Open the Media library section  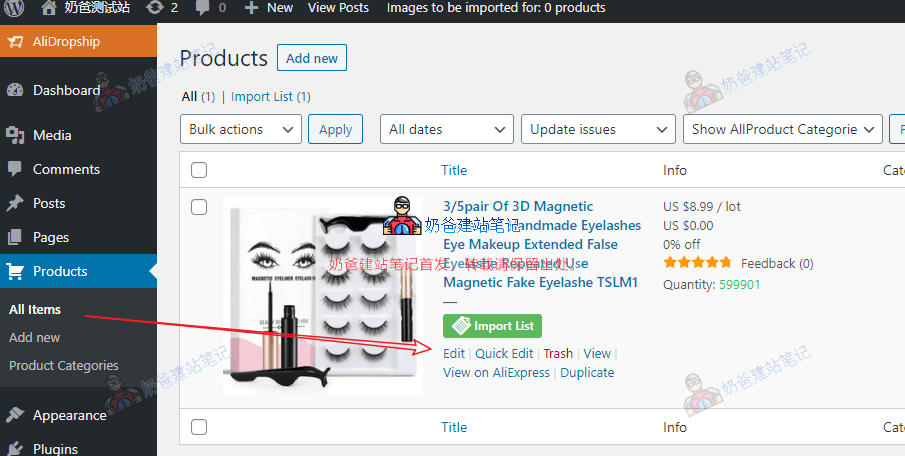[x=52, y=135]
